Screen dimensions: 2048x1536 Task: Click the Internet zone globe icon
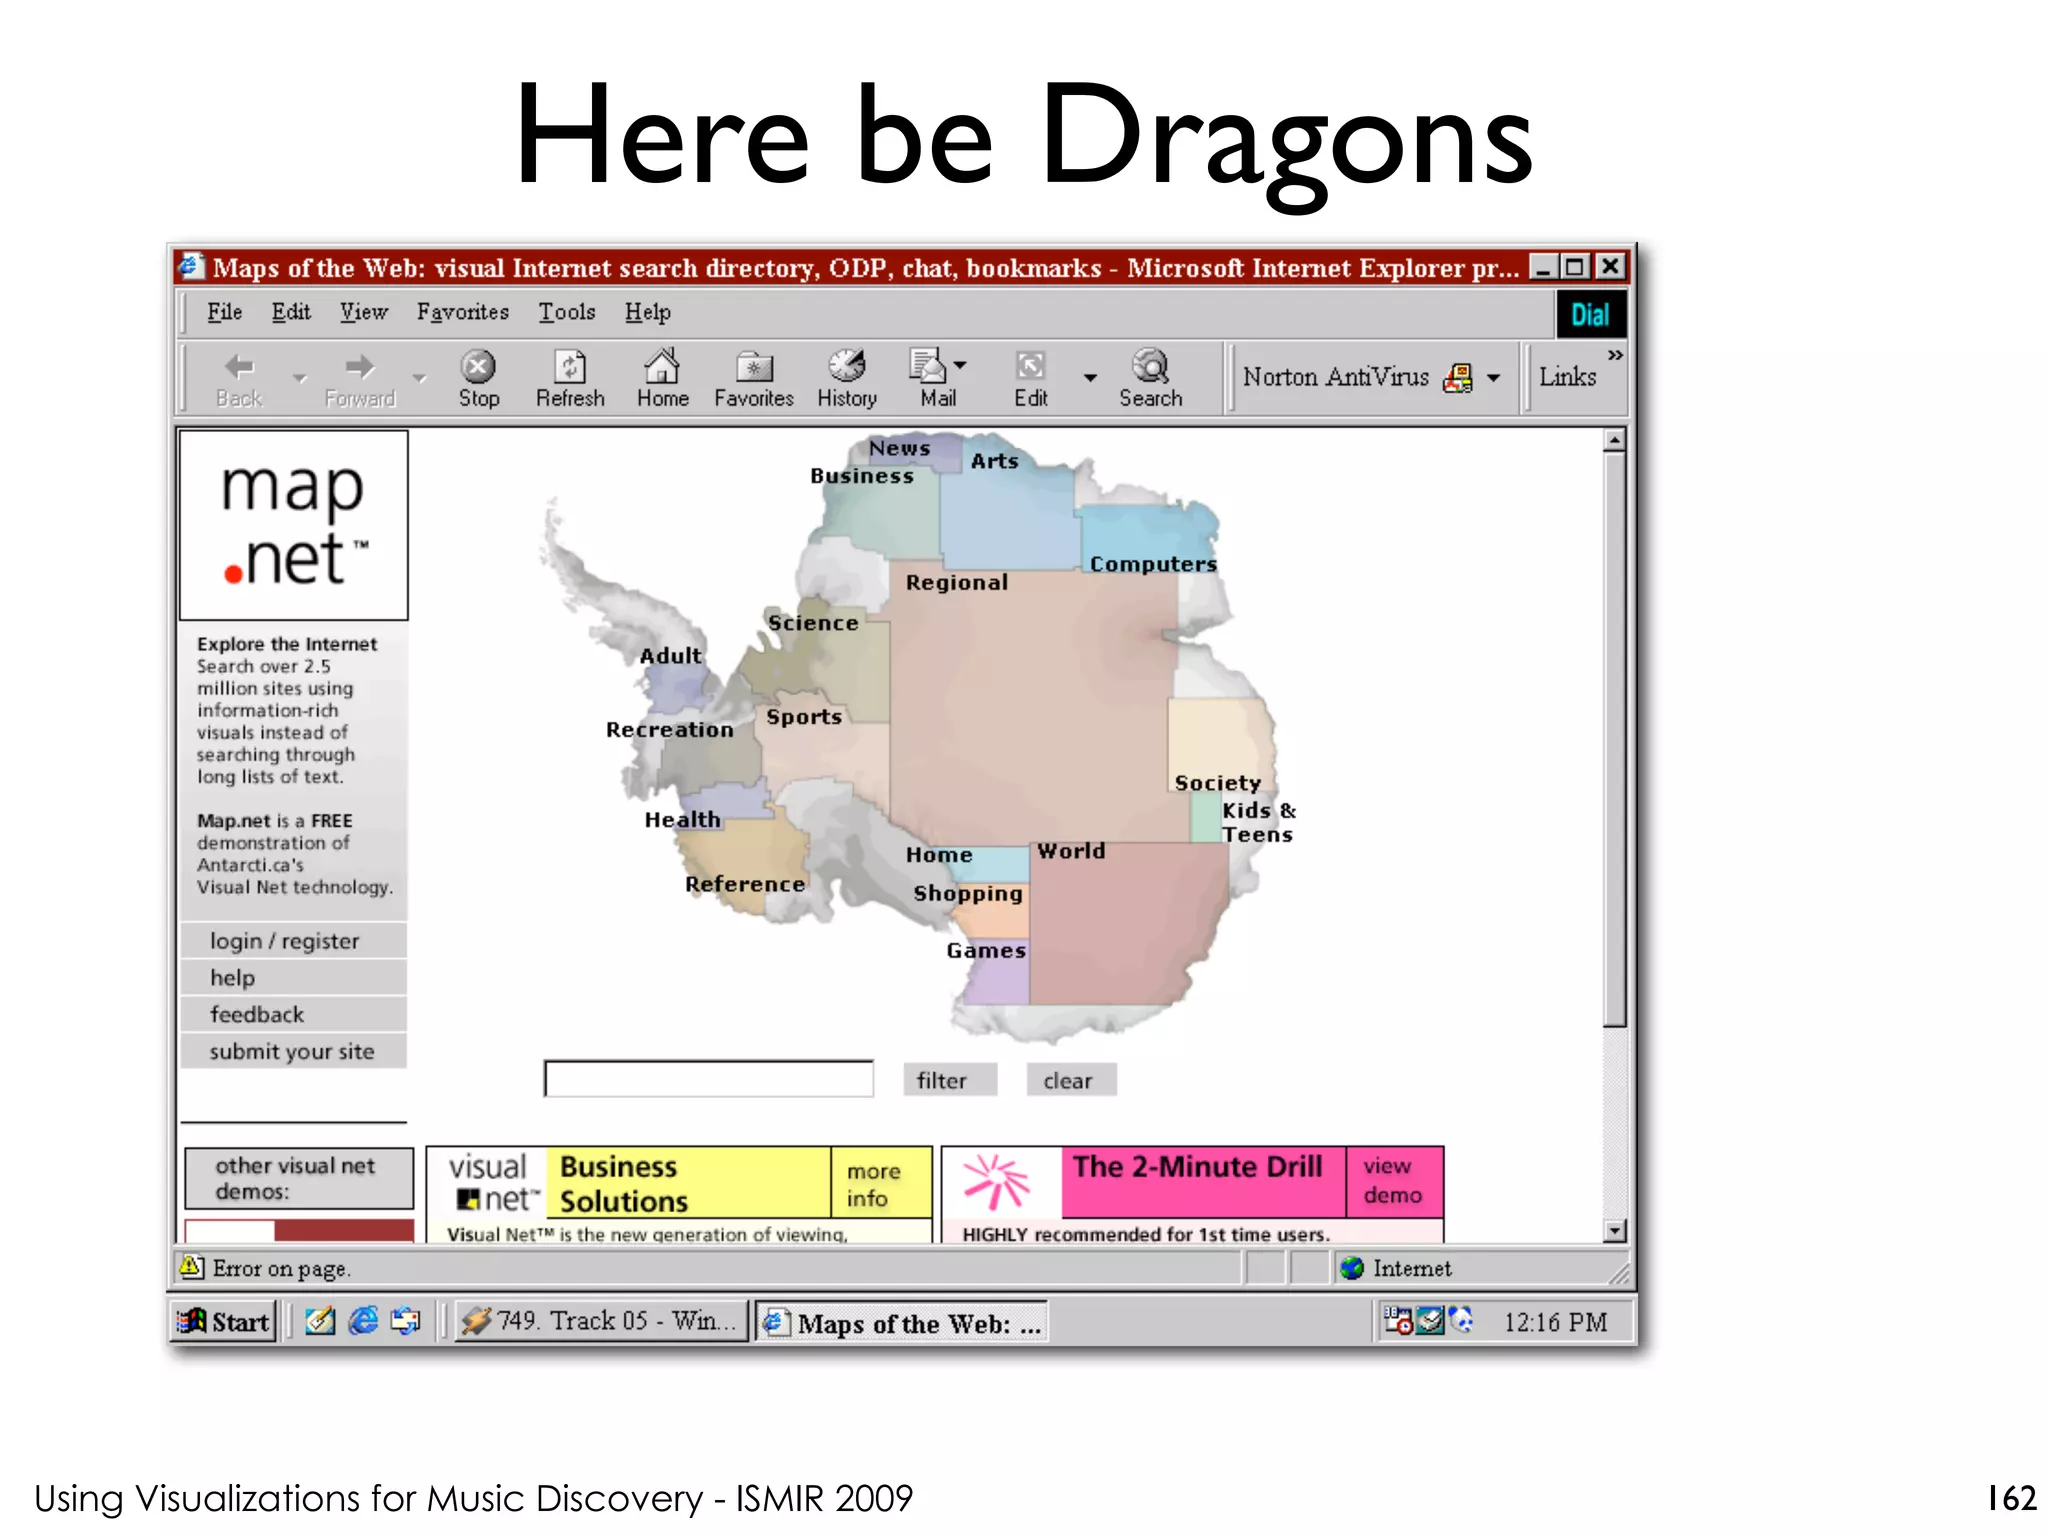click(1352, 1268)
